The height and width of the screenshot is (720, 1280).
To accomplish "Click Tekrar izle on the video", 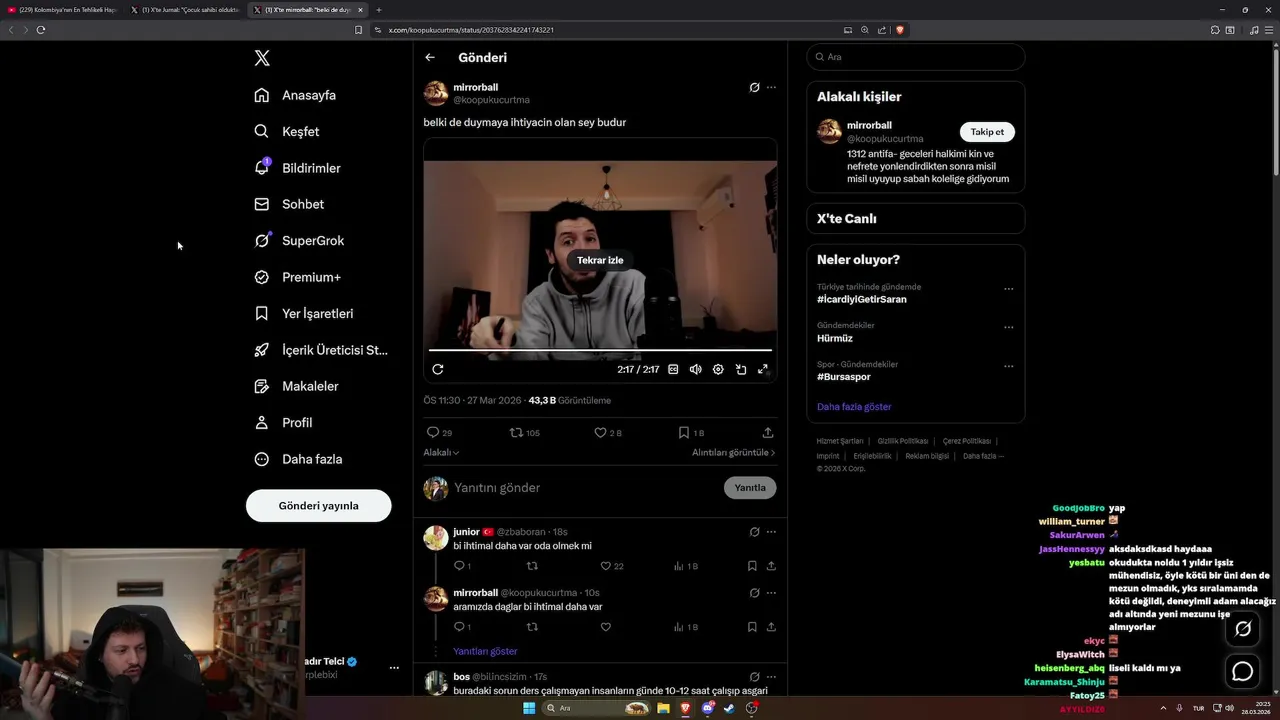I will [x=600, y=260].
